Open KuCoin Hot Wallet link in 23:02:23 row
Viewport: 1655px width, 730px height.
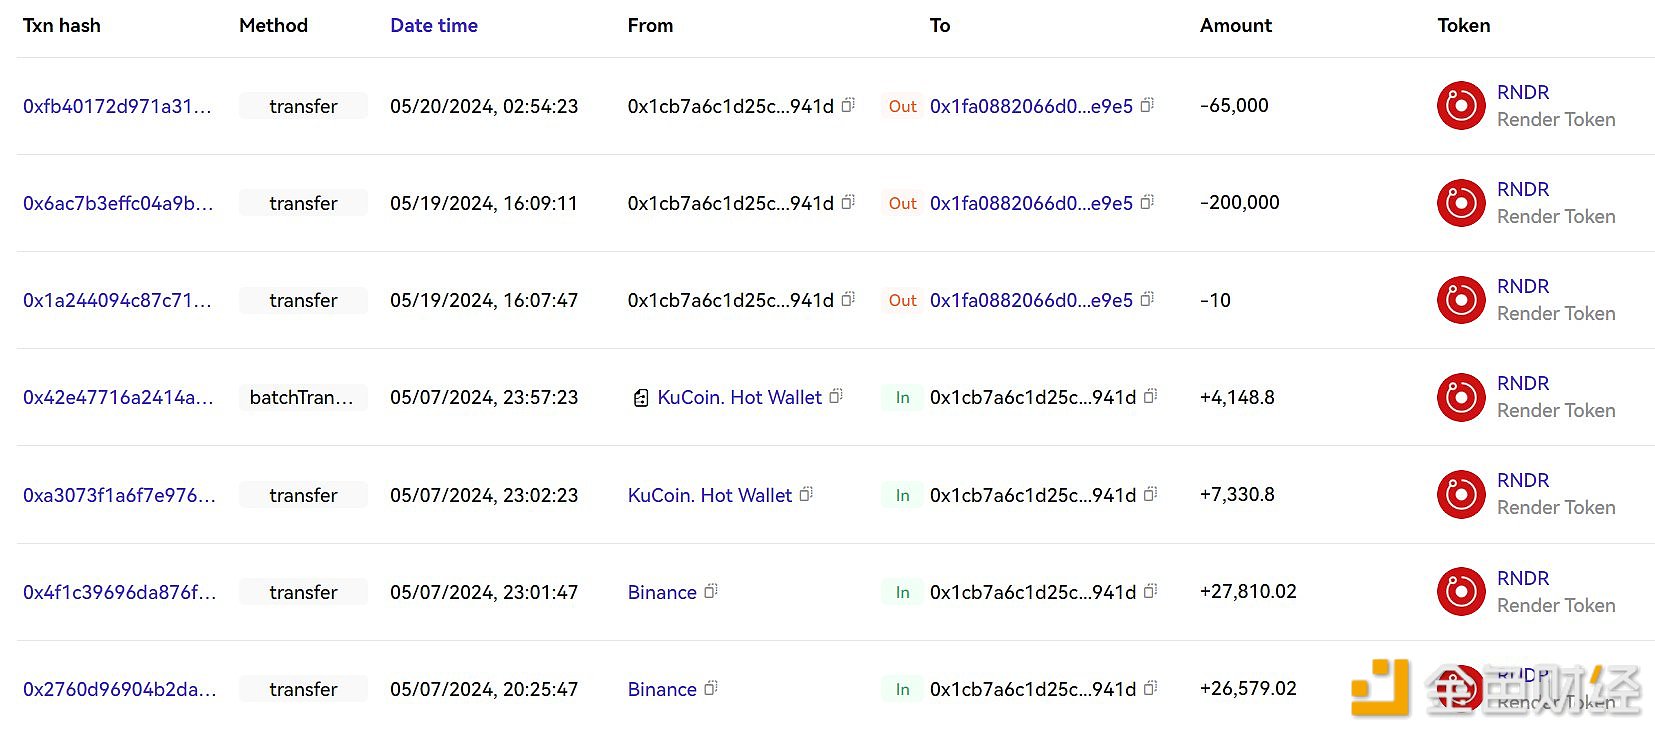click(x=709, y=495)
